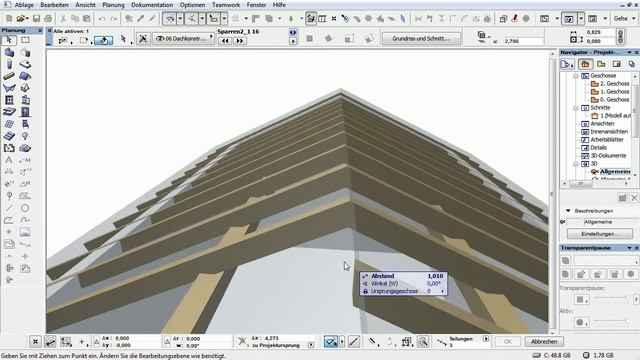The image size is (640, 360).
Task: Select the Arrow tool in the toolbox
Action: click(x=9, y=40)
